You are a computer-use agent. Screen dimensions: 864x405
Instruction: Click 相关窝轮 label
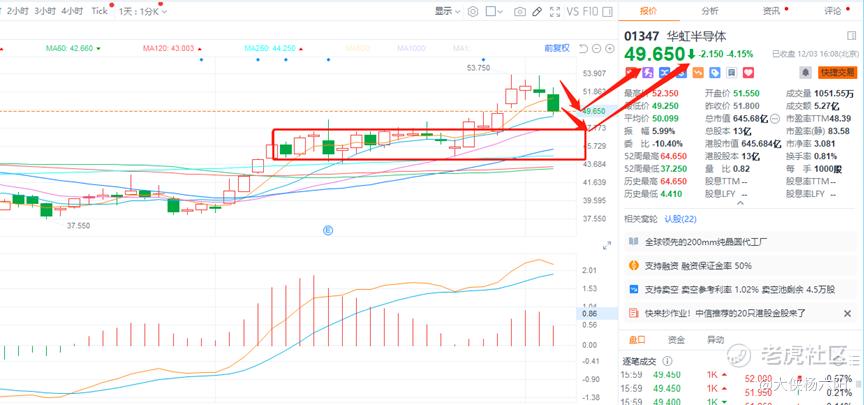click(640, 219)
